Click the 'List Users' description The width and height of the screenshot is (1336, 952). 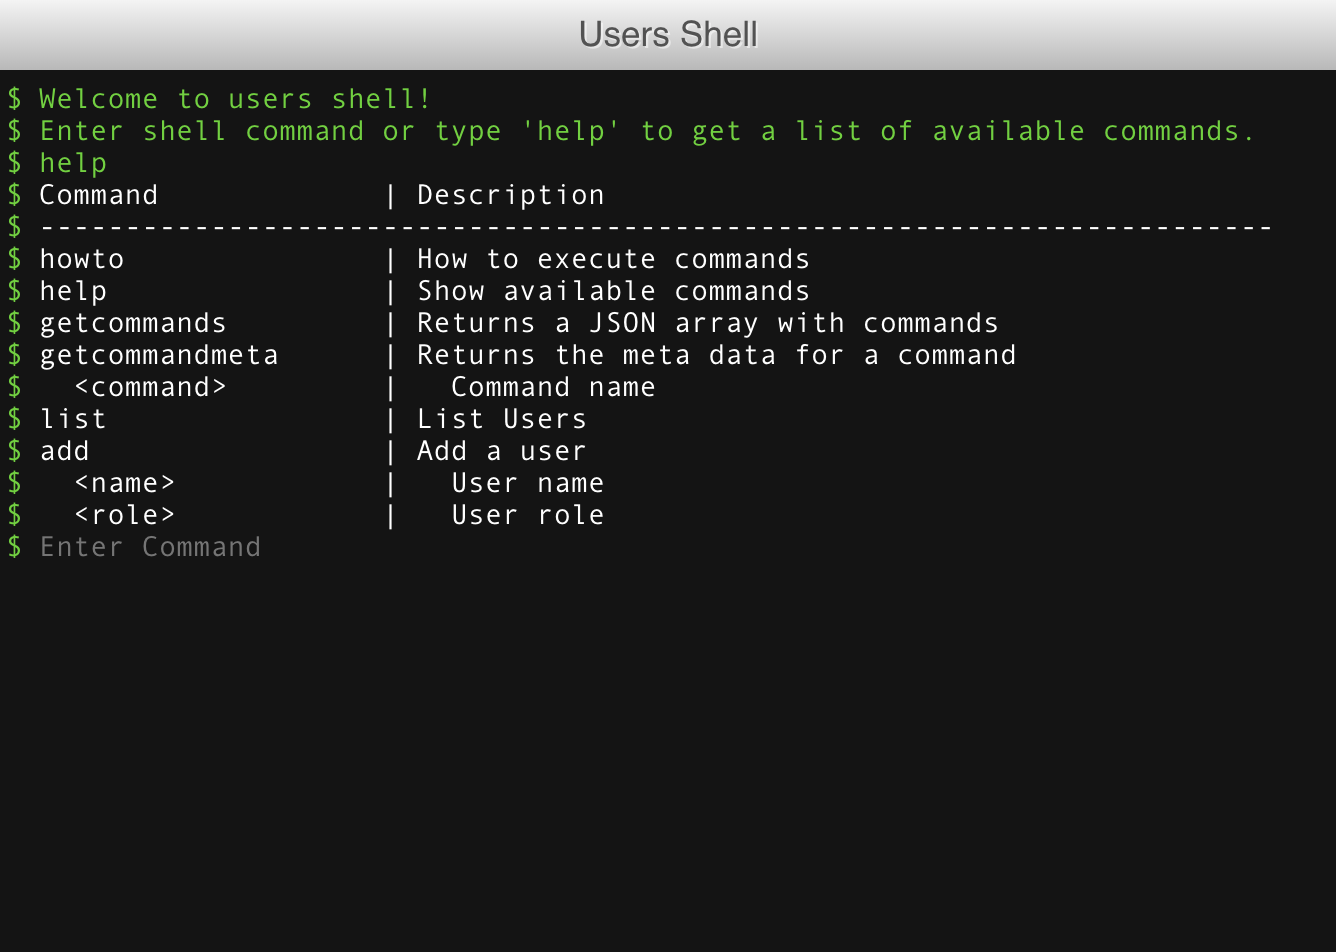coord(501,419)
